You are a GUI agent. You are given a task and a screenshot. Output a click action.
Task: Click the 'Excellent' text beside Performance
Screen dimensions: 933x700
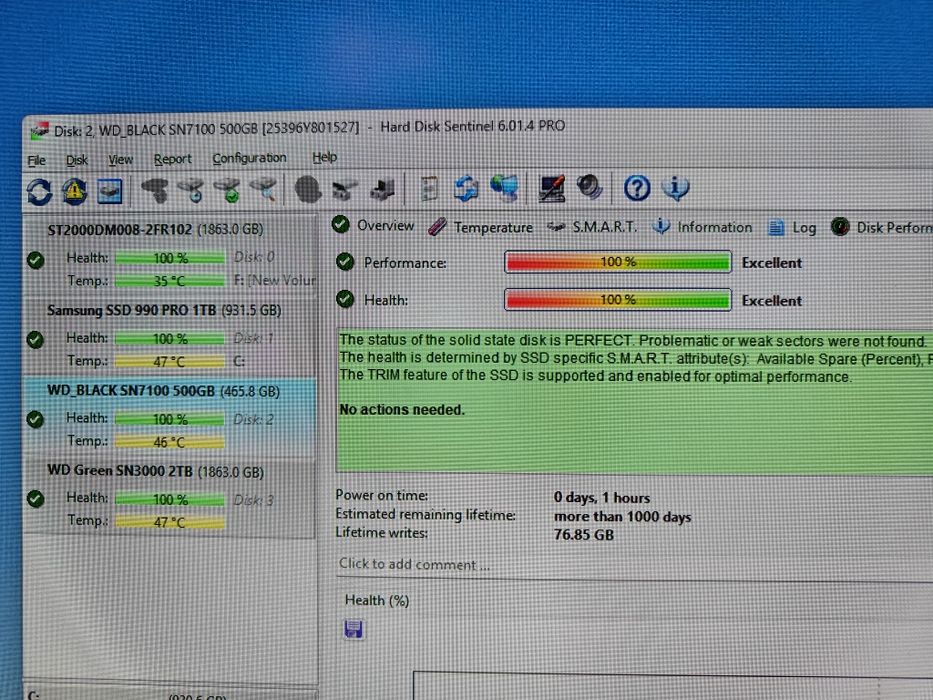[x=771, y=262]
